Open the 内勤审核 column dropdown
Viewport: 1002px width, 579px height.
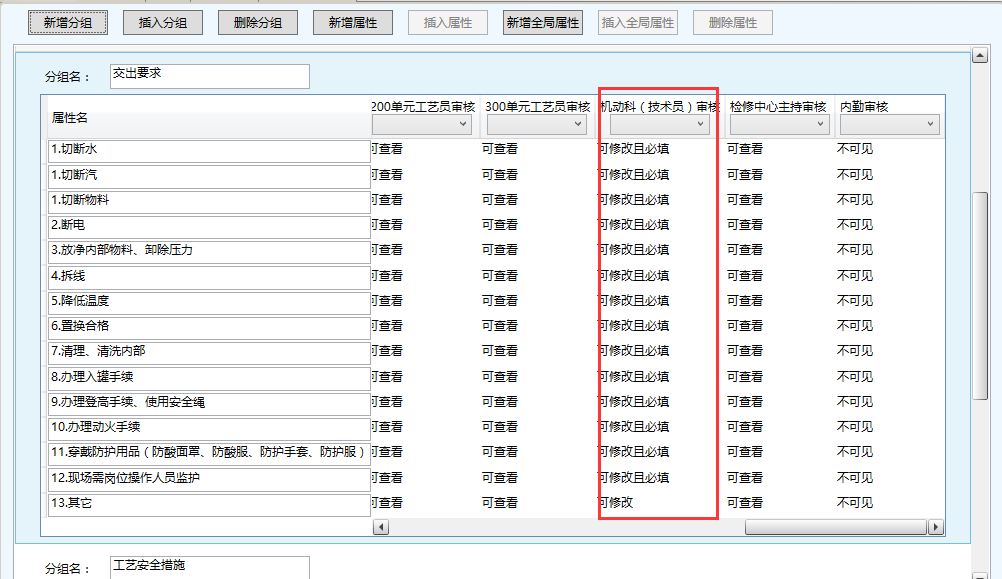[889, 125]
